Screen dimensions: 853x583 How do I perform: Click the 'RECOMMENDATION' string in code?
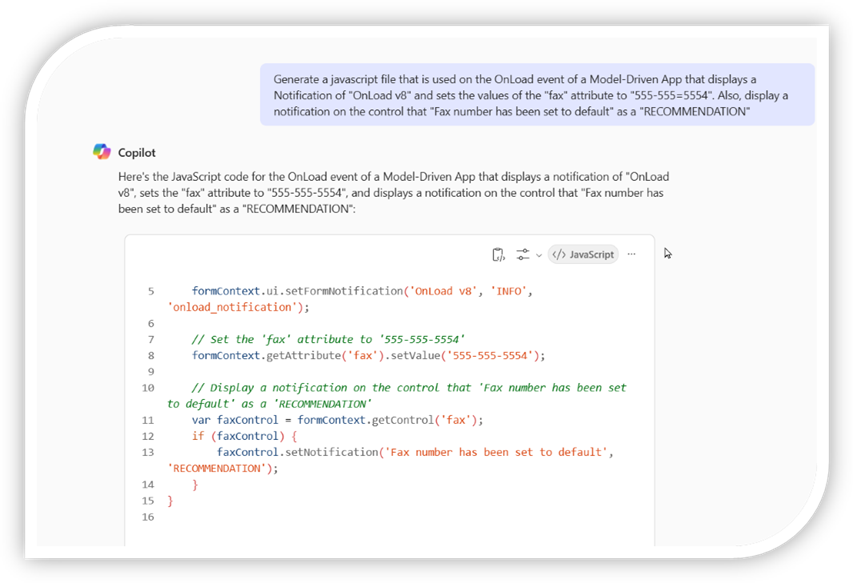pos(217,469)
